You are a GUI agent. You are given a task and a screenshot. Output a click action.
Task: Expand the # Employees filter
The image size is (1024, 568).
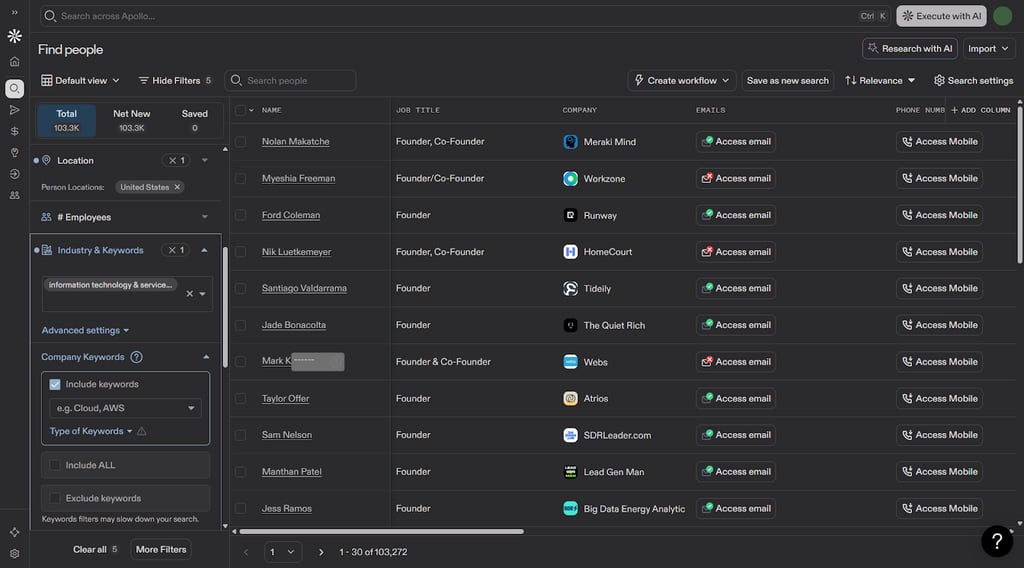tap(204, 217)
